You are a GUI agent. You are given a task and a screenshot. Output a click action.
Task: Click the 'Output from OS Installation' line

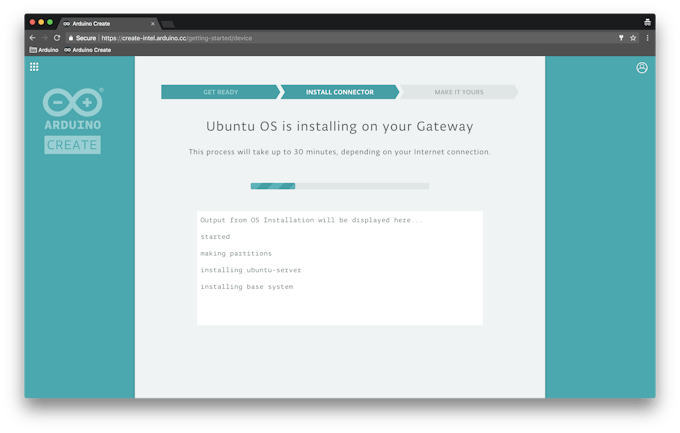click(x=311, y=220)
